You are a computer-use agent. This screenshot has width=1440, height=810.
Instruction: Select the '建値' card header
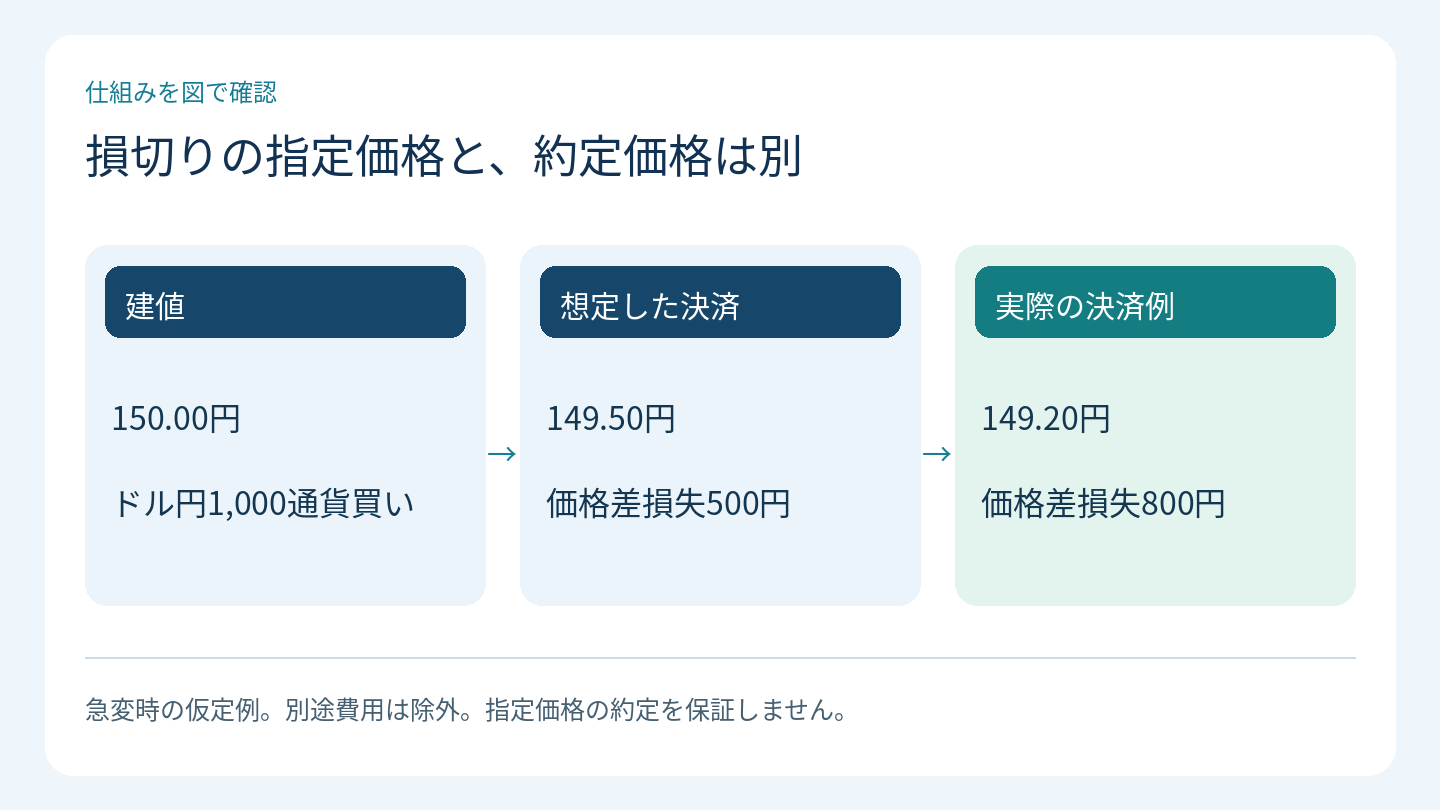[x=285, y=302]
